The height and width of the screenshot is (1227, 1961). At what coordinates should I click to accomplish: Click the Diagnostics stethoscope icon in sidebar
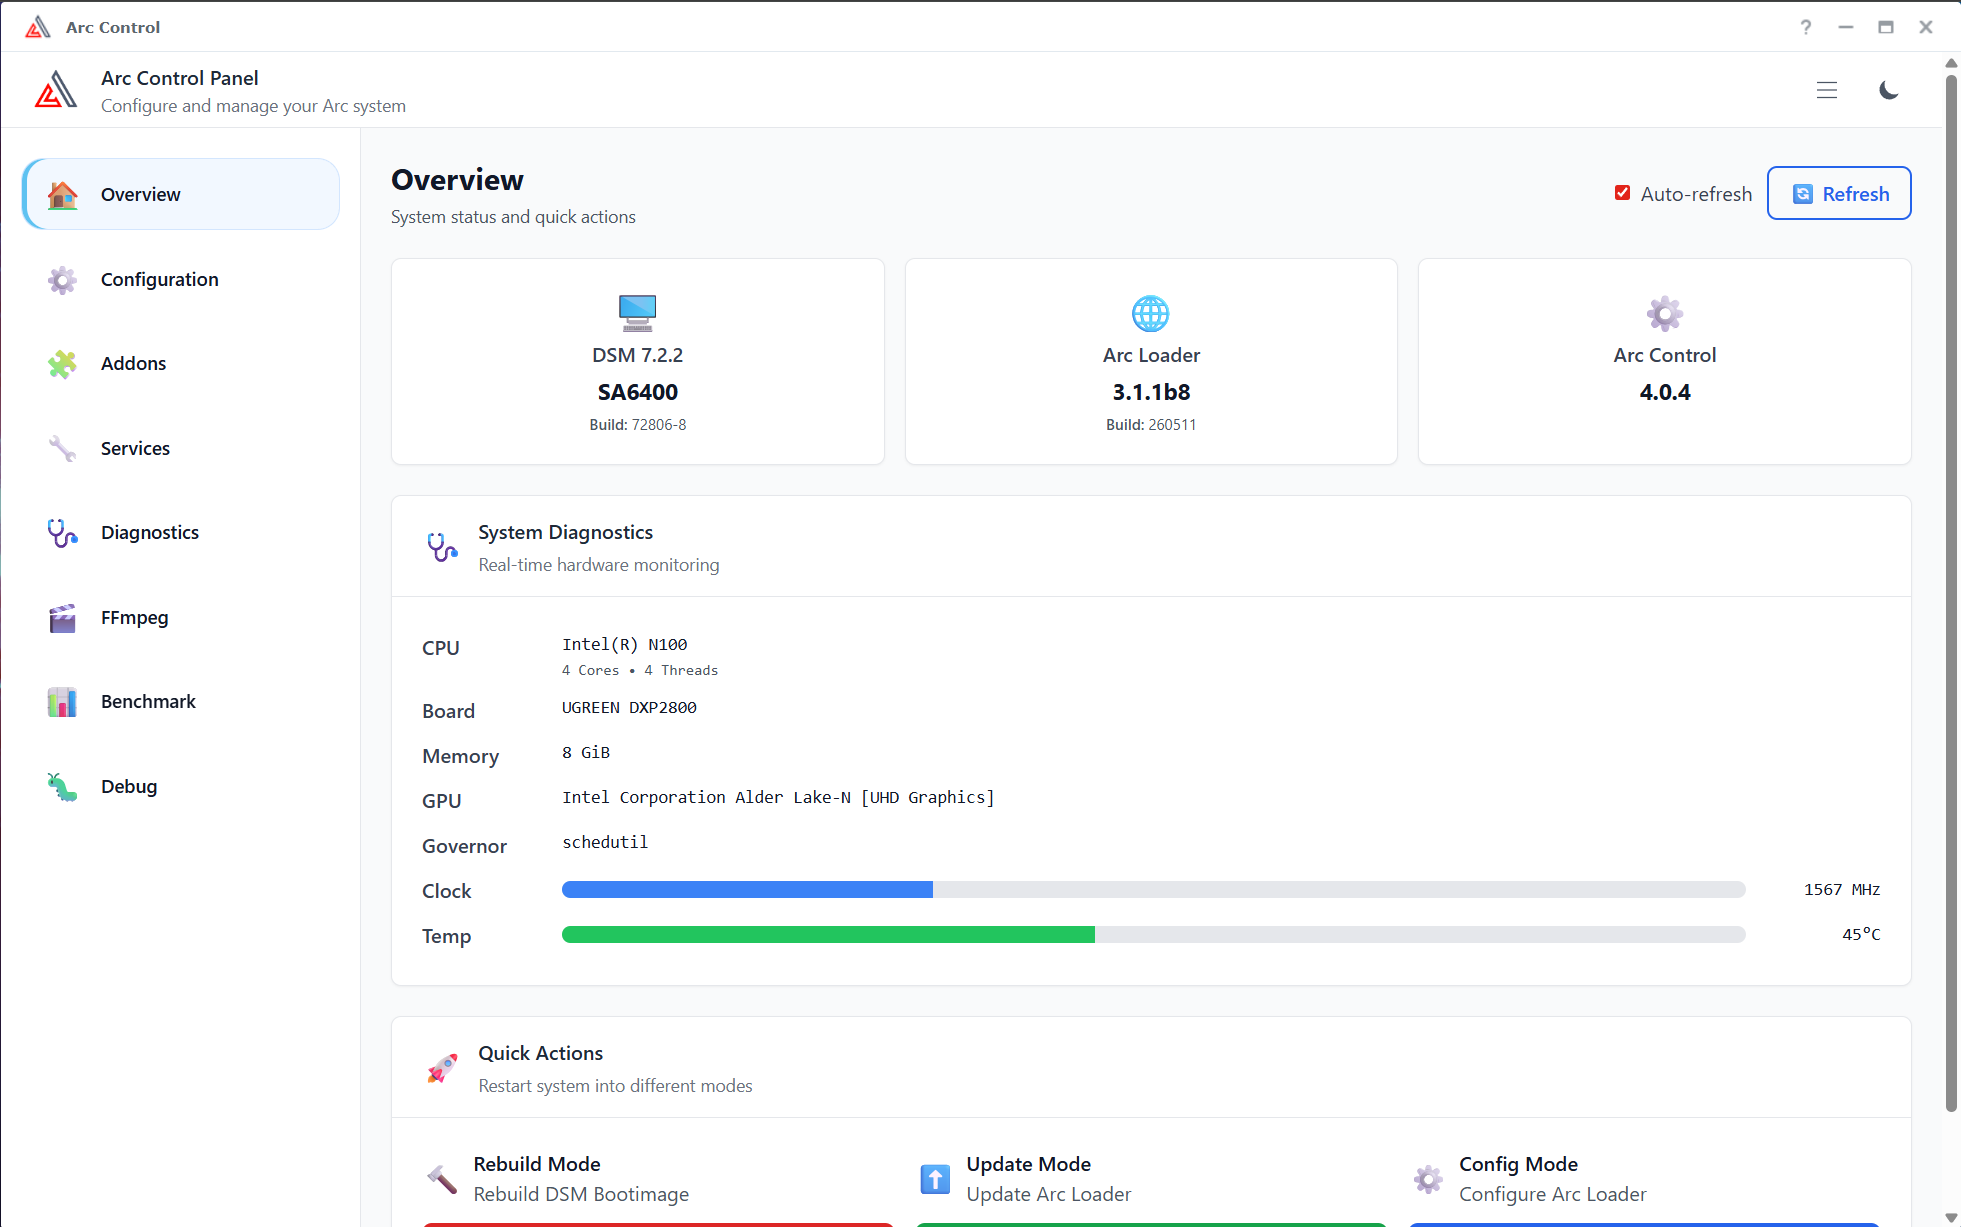click(x=62, y=533)
